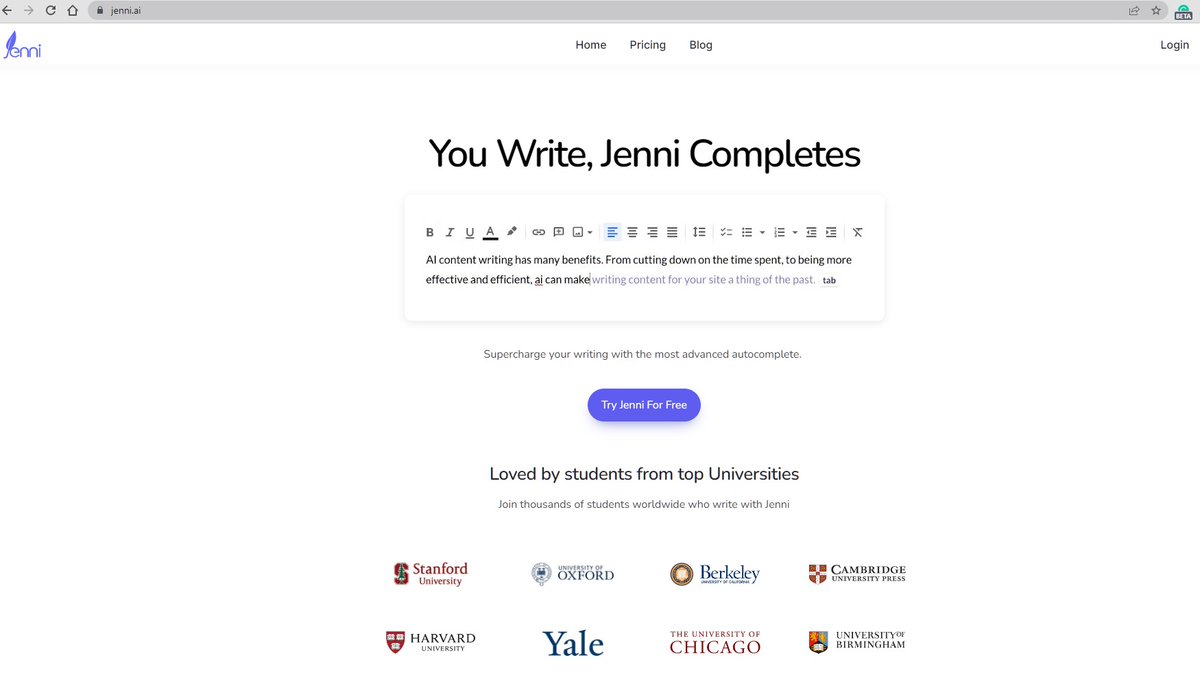This screenshot has width=1200, height=673.
Task: Click the Yale logo
Action: point(573,643)
